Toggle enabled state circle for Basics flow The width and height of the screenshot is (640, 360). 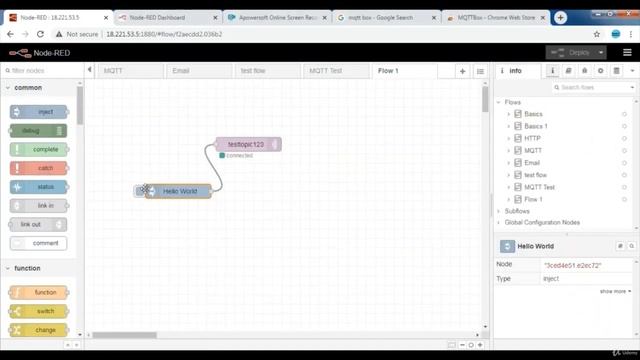point(624,114)
